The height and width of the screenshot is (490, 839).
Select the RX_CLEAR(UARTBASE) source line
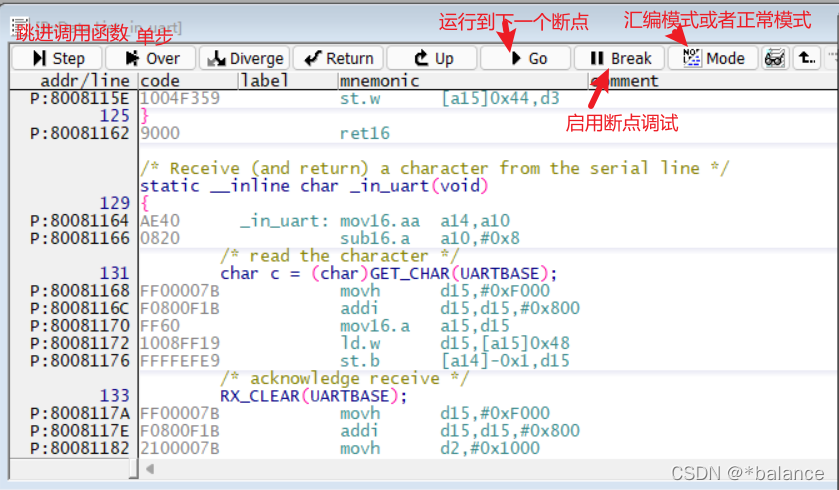[314, 395]
